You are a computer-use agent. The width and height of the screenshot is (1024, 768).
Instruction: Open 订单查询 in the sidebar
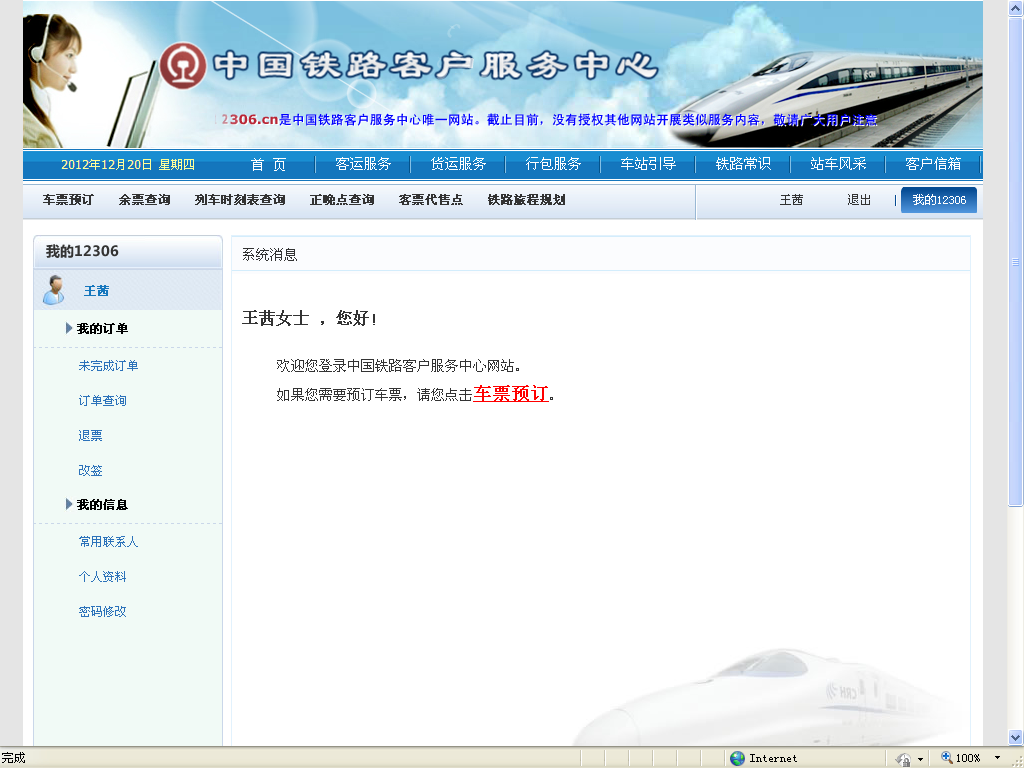point(103,400)
